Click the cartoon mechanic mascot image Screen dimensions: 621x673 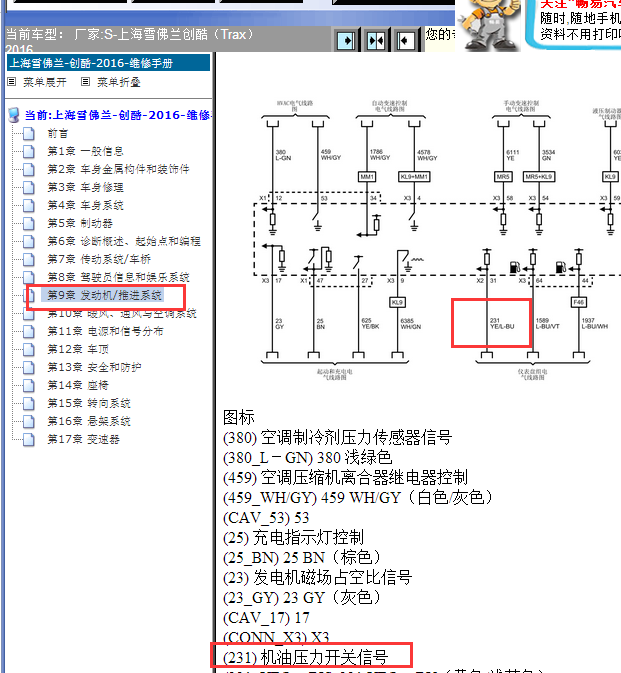pos(489,25)
